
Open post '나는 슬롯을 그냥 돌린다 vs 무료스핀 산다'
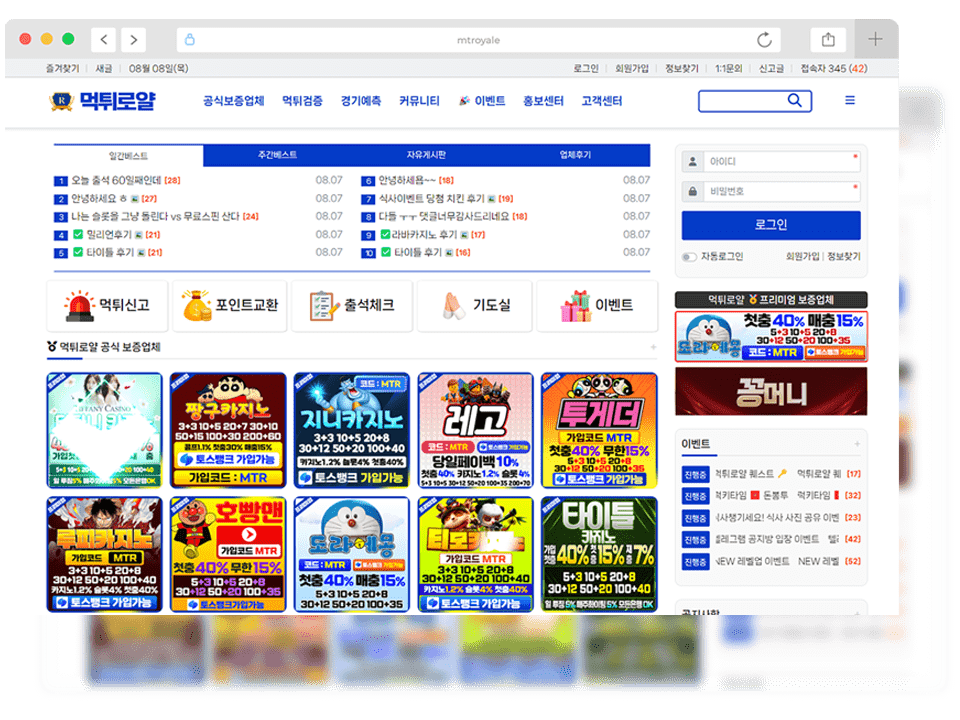156,217
